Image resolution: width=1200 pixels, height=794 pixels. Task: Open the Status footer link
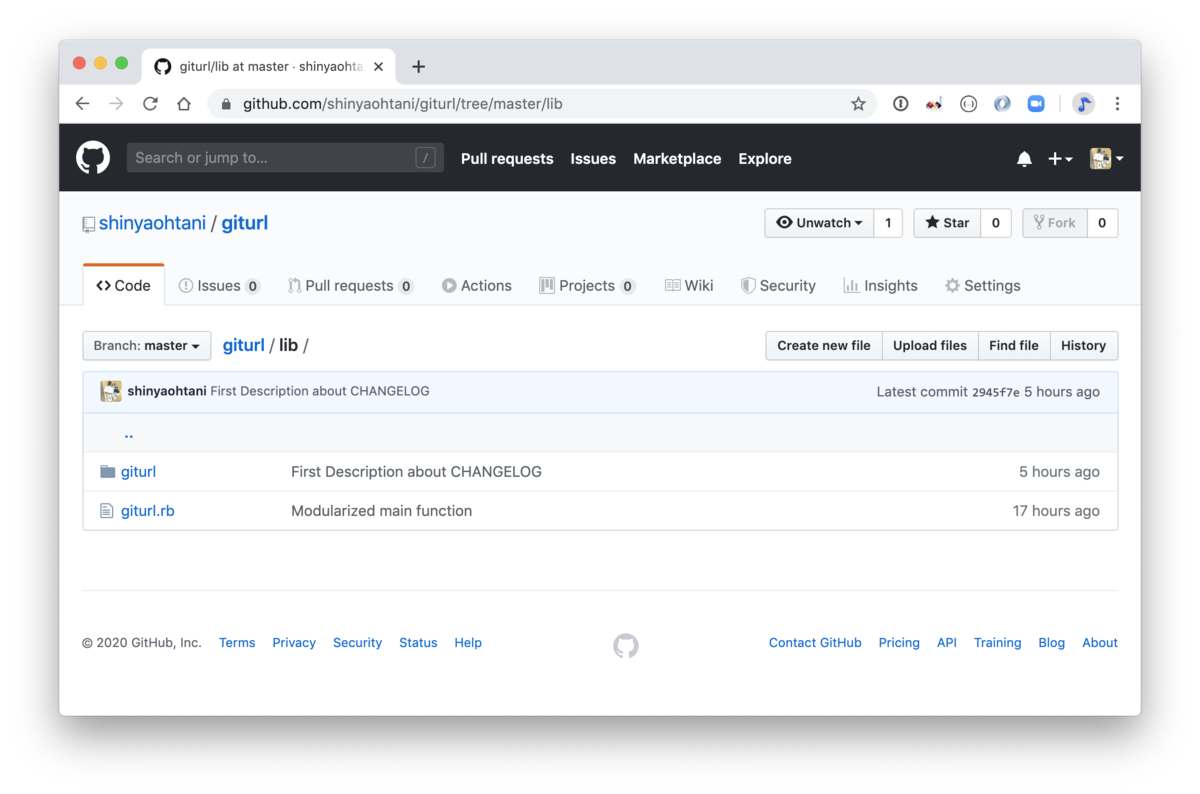[x=418, y=643]
